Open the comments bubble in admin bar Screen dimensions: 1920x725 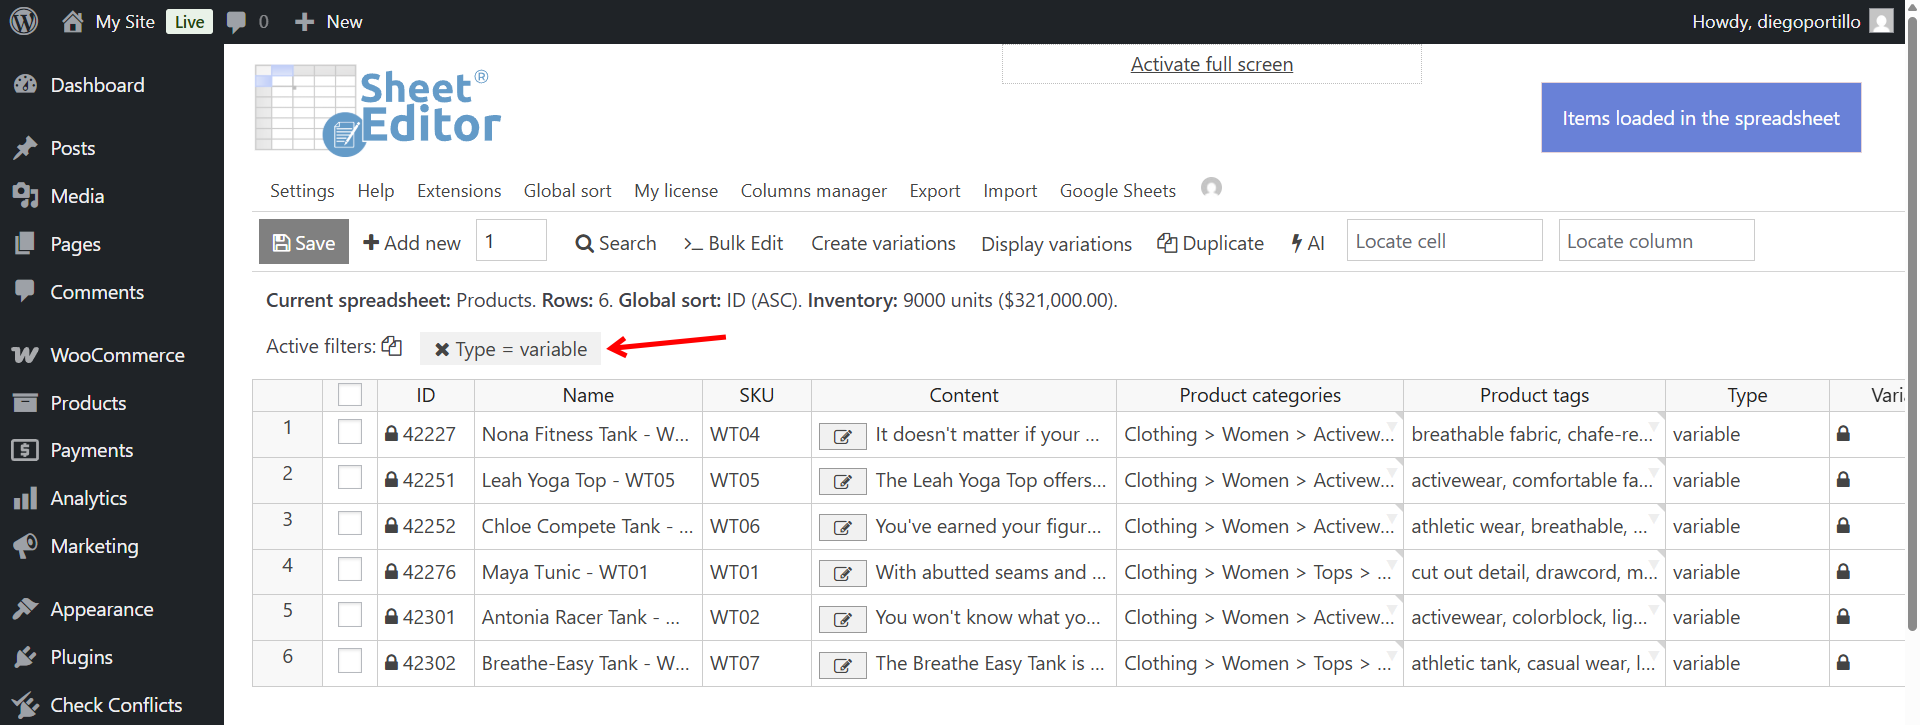coord(237,22)
